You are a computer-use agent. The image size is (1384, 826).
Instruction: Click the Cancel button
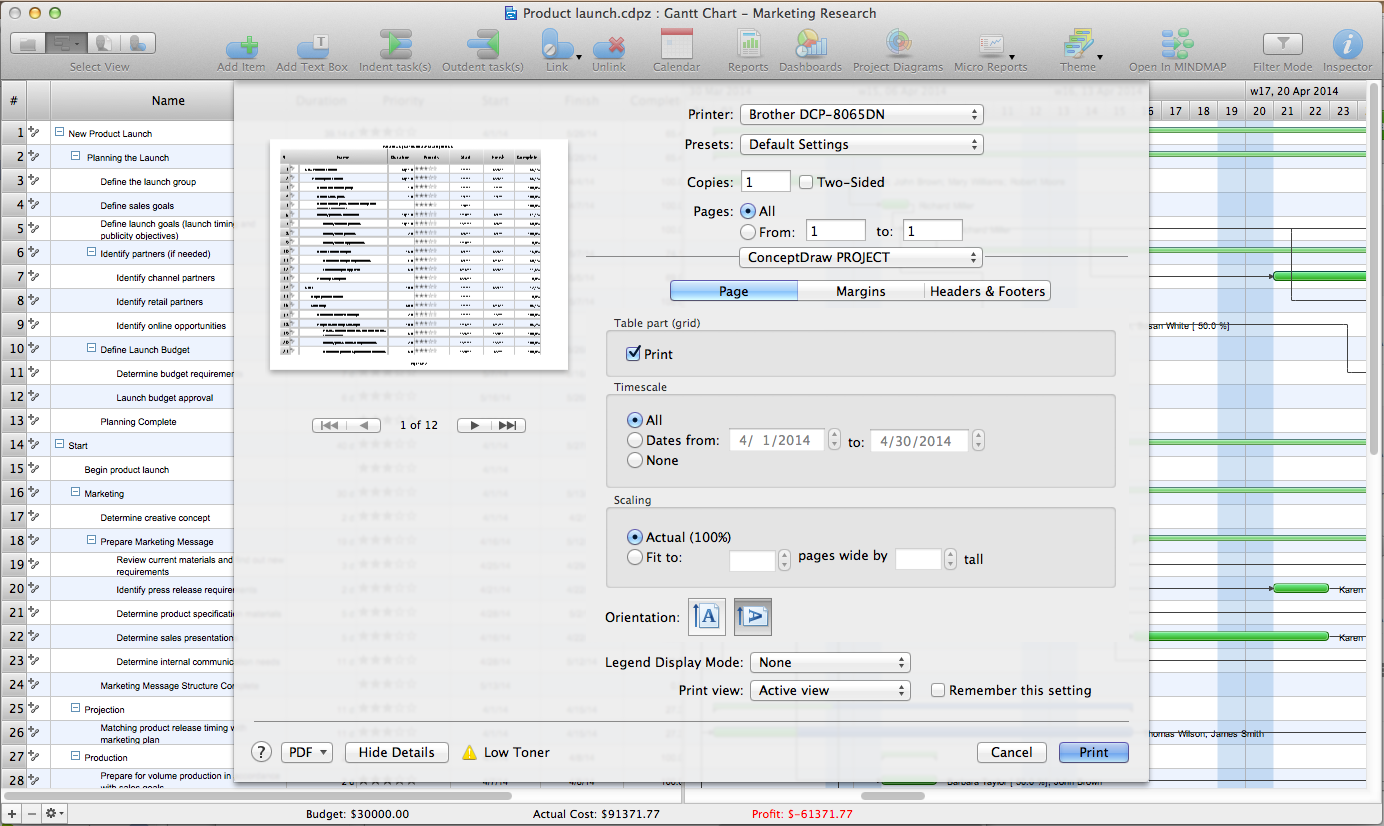click(x=1012, y=752)
